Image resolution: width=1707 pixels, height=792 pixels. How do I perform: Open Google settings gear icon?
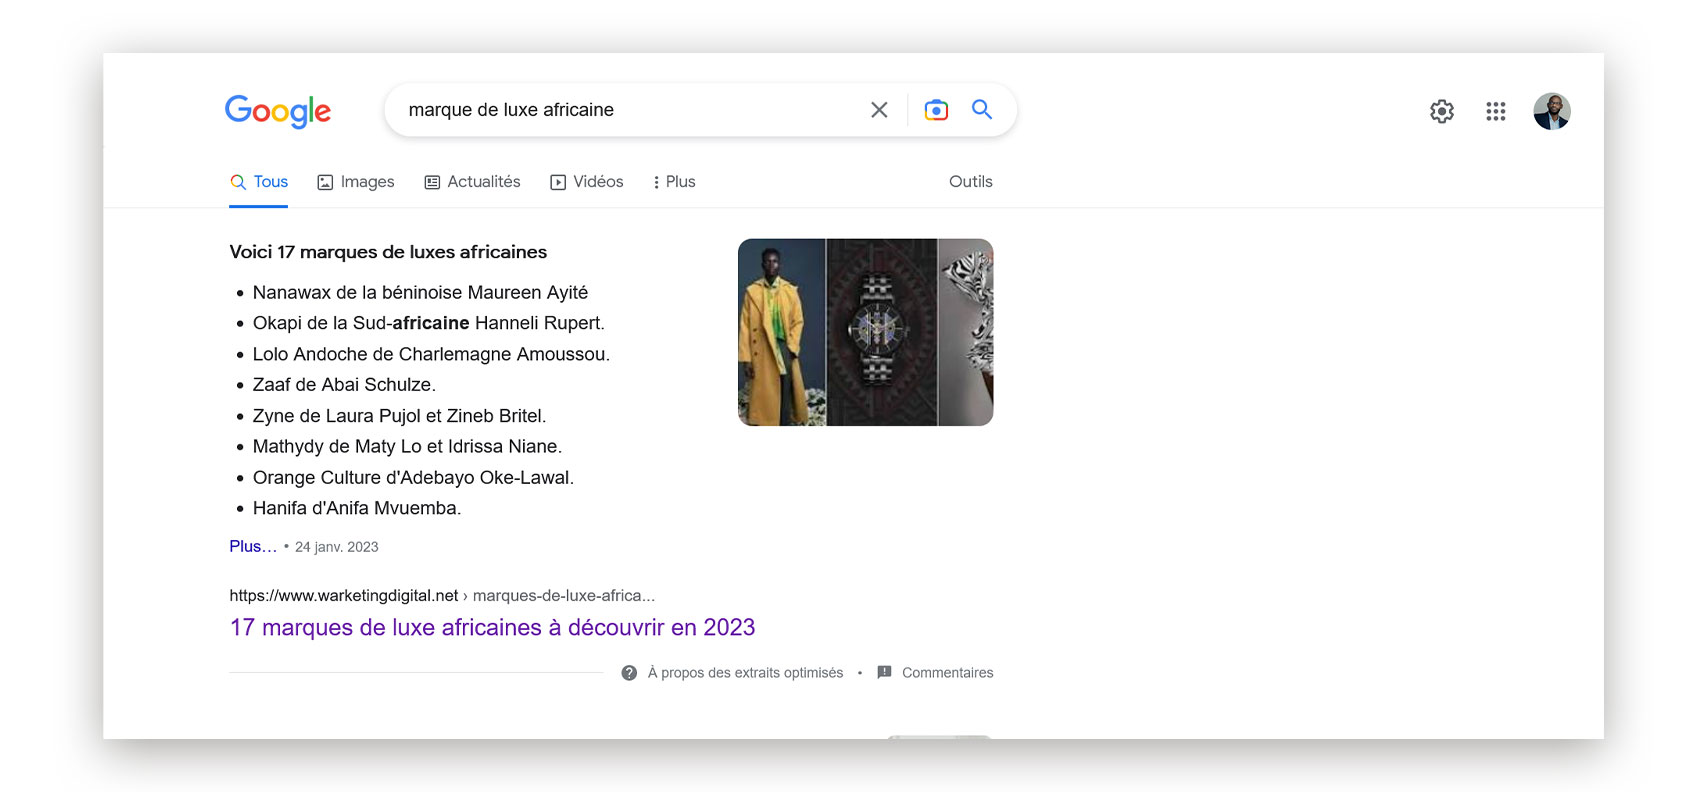click(x=1441, y=111)
